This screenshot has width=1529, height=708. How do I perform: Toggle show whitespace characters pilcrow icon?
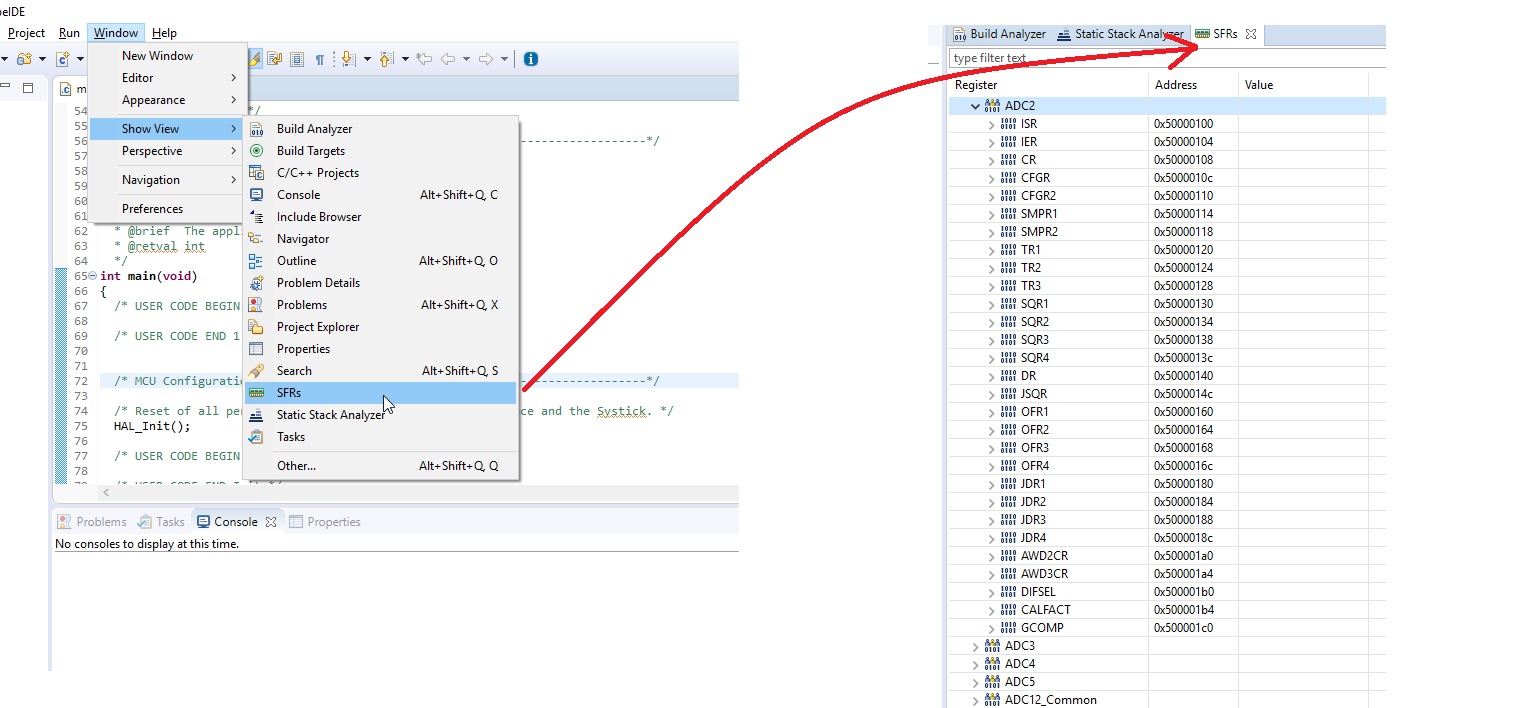pyautogui.click(x=320, y=59)
